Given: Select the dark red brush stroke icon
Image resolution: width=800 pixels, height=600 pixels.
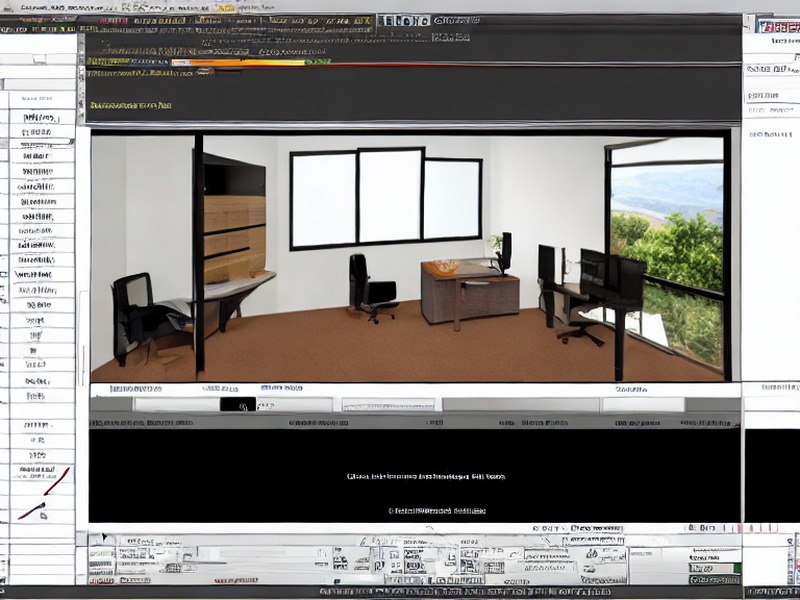Looking at the screenshot, I should [32, 510].
